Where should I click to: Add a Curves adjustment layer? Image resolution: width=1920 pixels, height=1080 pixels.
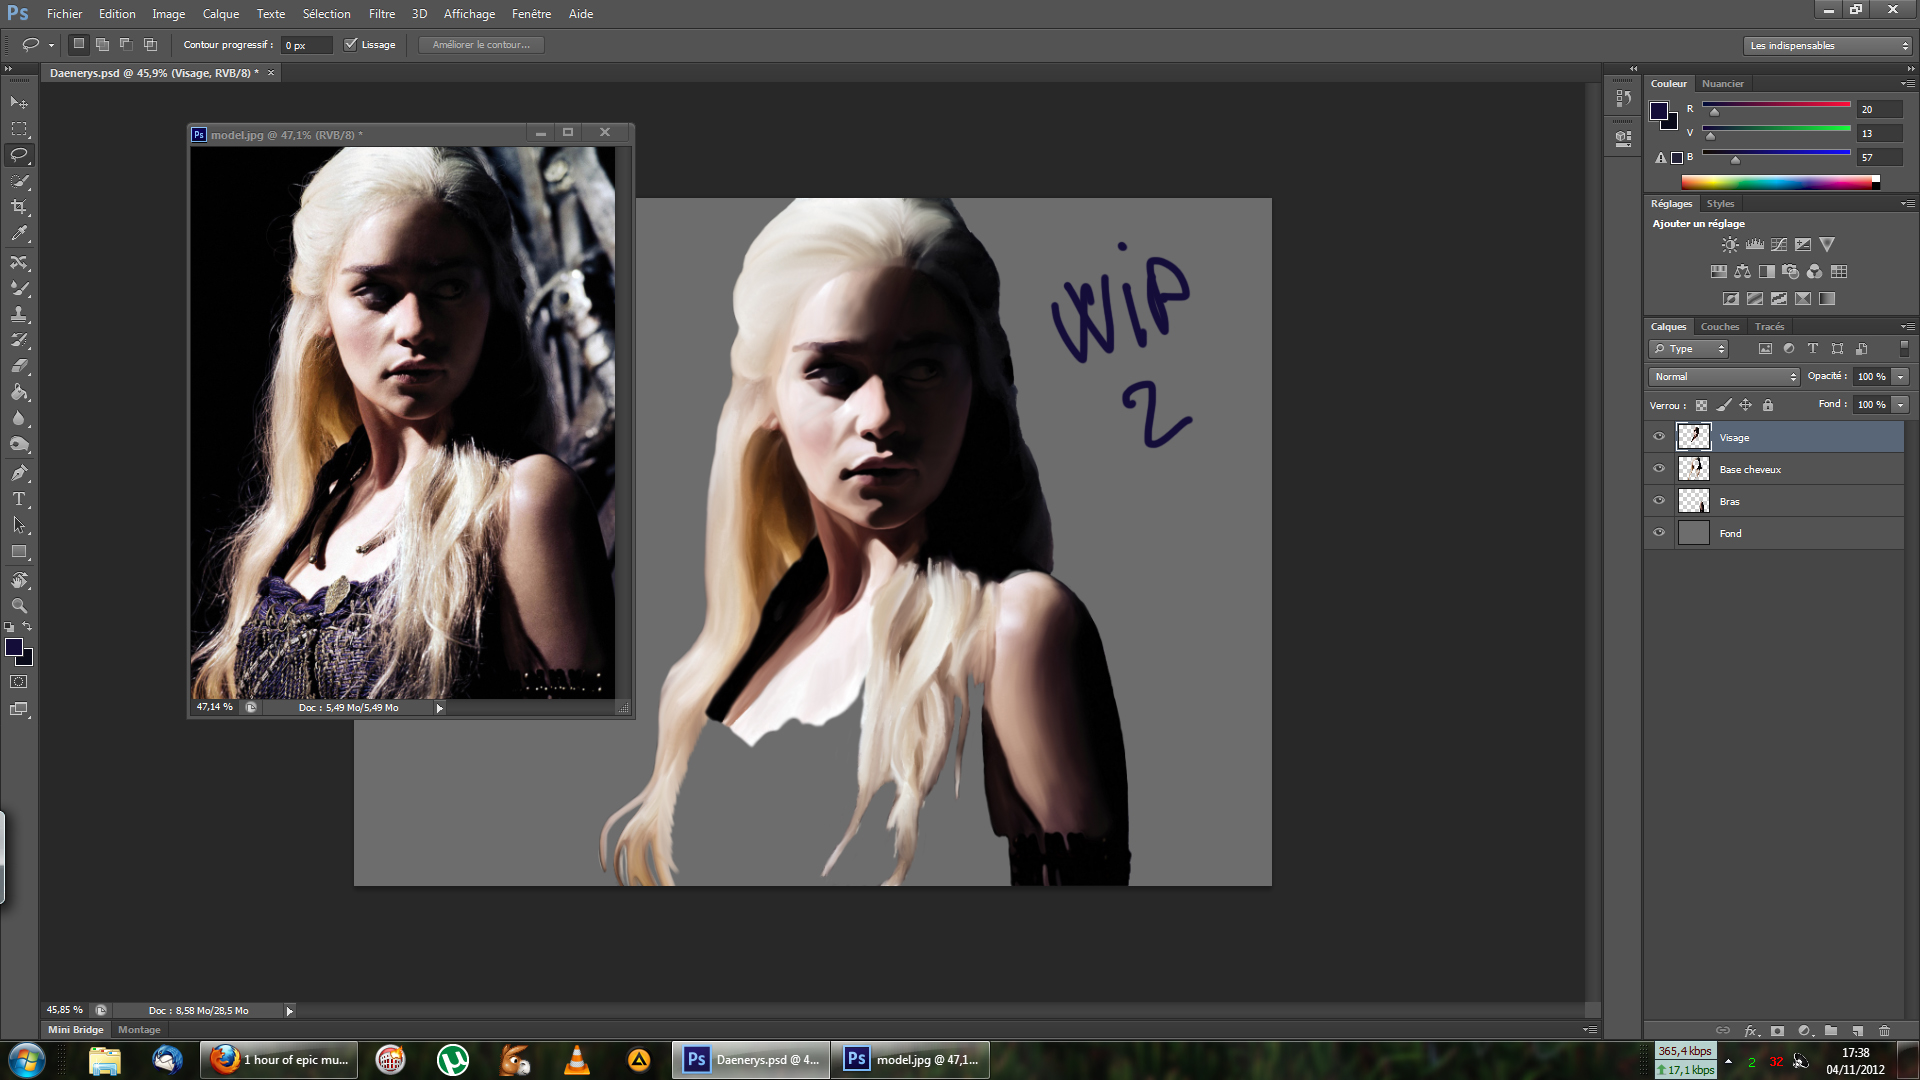click(1779, 245)
